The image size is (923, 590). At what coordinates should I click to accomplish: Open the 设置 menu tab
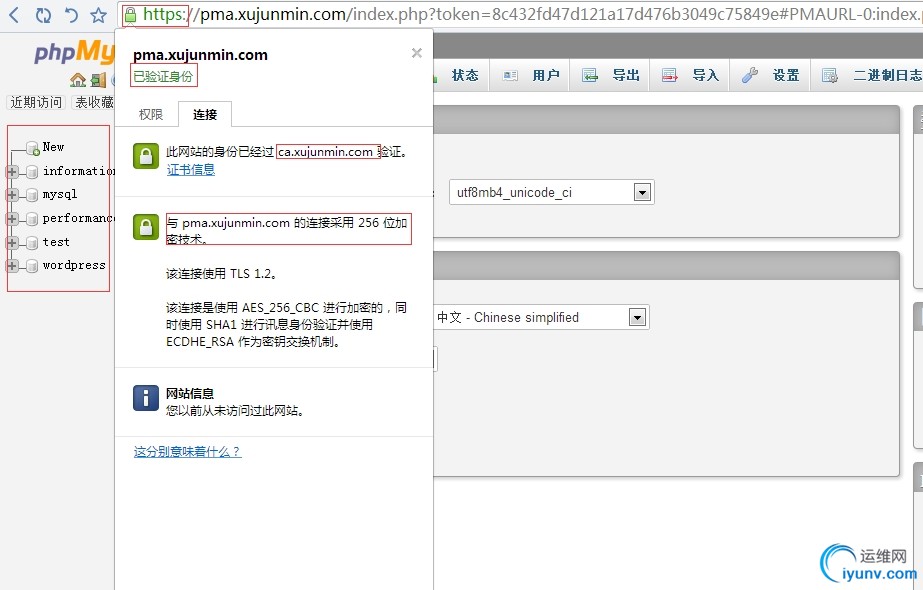click(770, 75)
